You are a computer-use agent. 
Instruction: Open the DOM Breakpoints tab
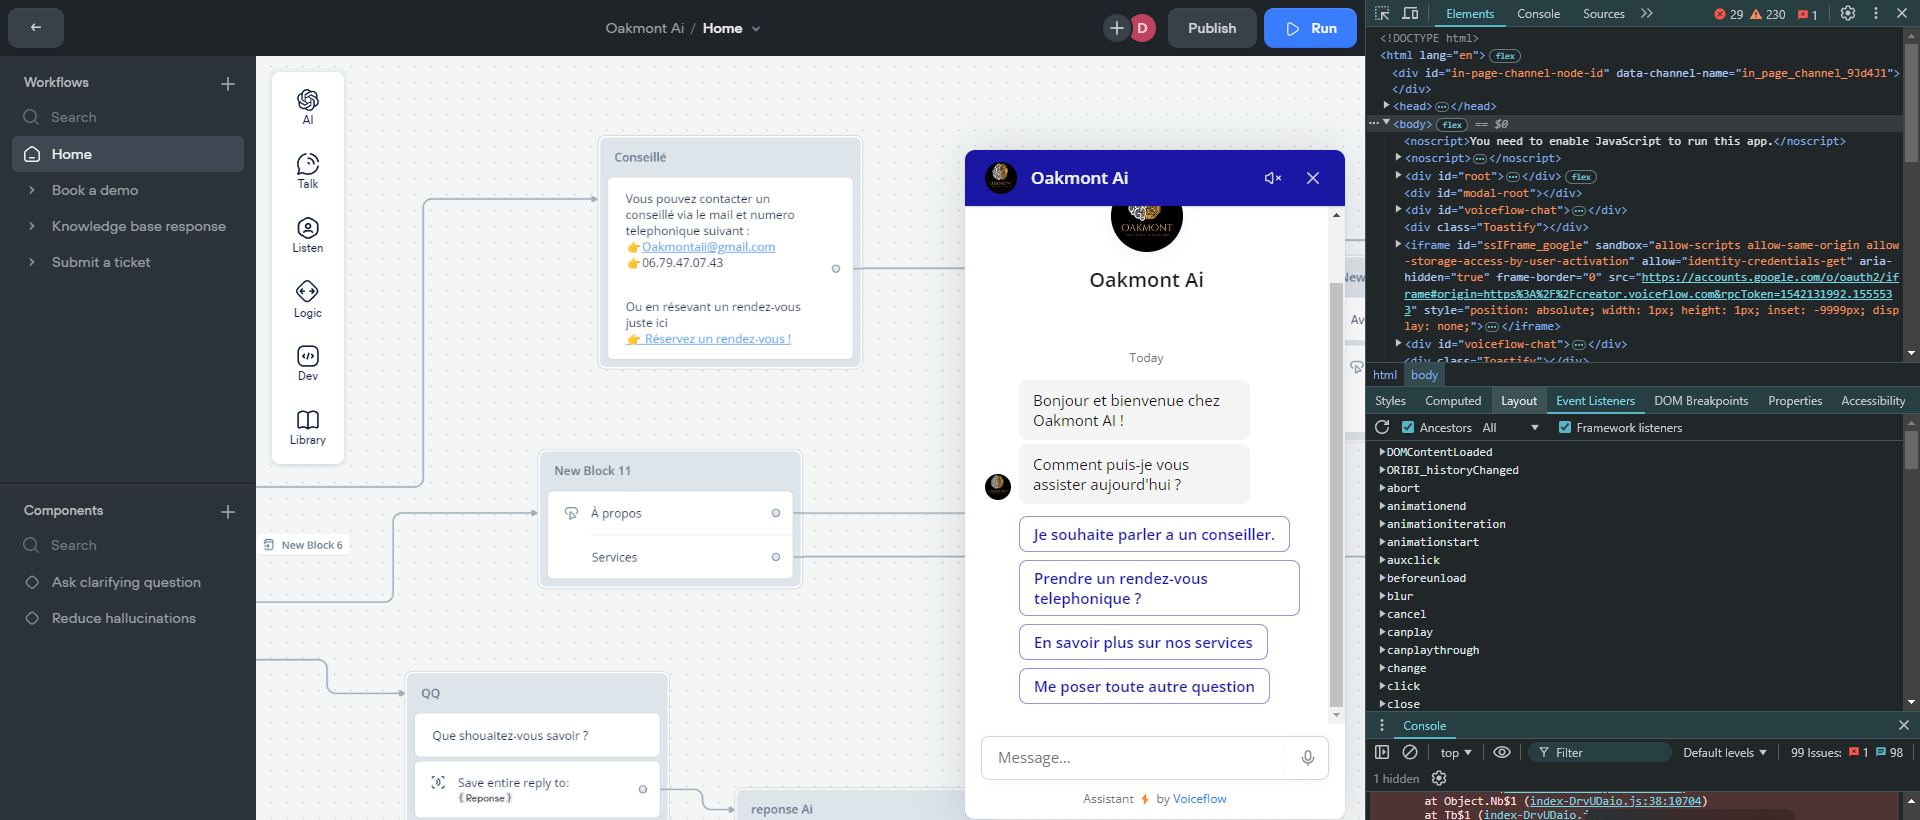click(1701, 401)
